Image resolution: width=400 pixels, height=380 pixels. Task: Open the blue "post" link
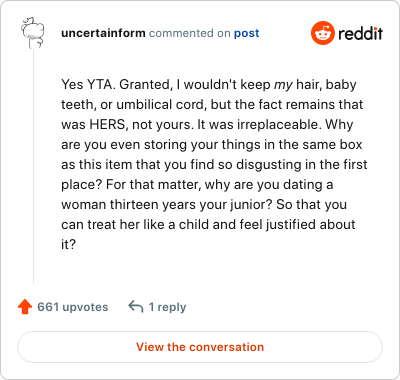[x=247, y=33]
